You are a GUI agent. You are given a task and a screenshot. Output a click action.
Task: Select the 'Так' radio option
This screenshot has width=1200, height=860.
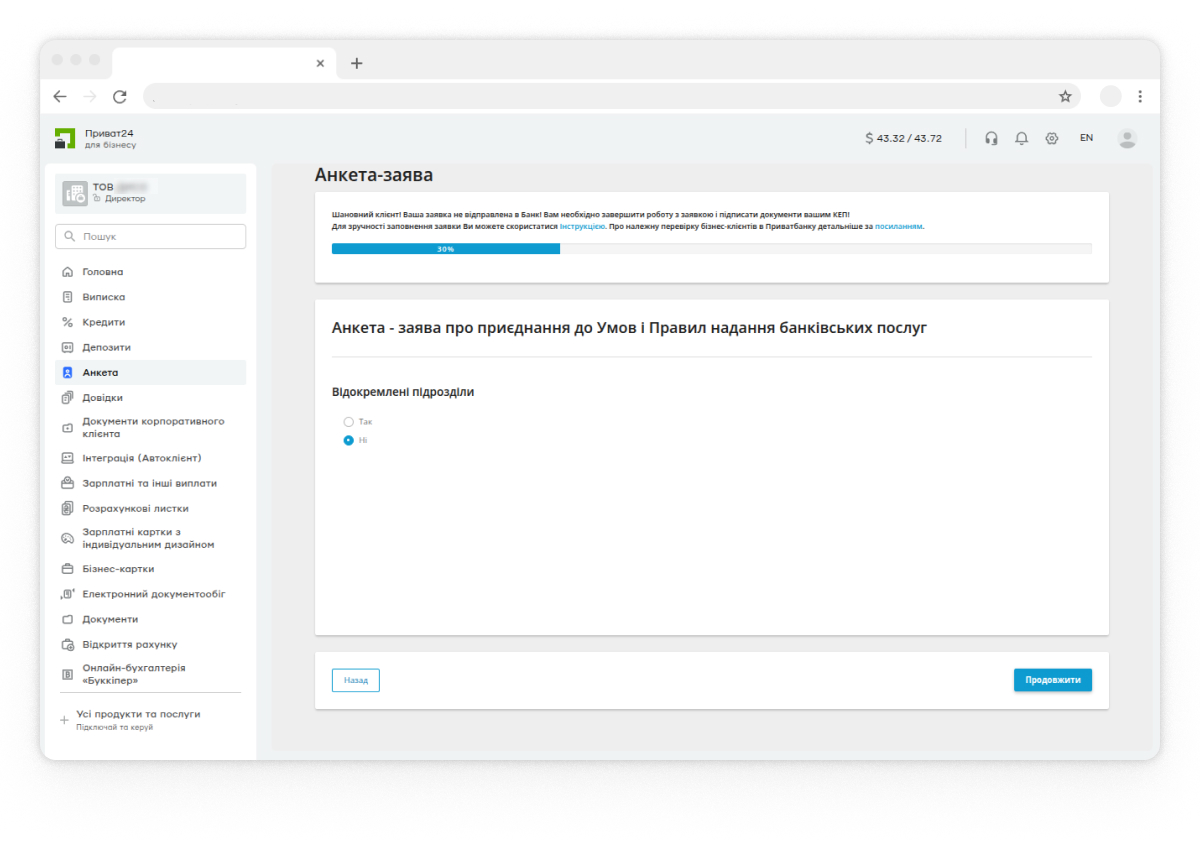[x=349, y=422]
